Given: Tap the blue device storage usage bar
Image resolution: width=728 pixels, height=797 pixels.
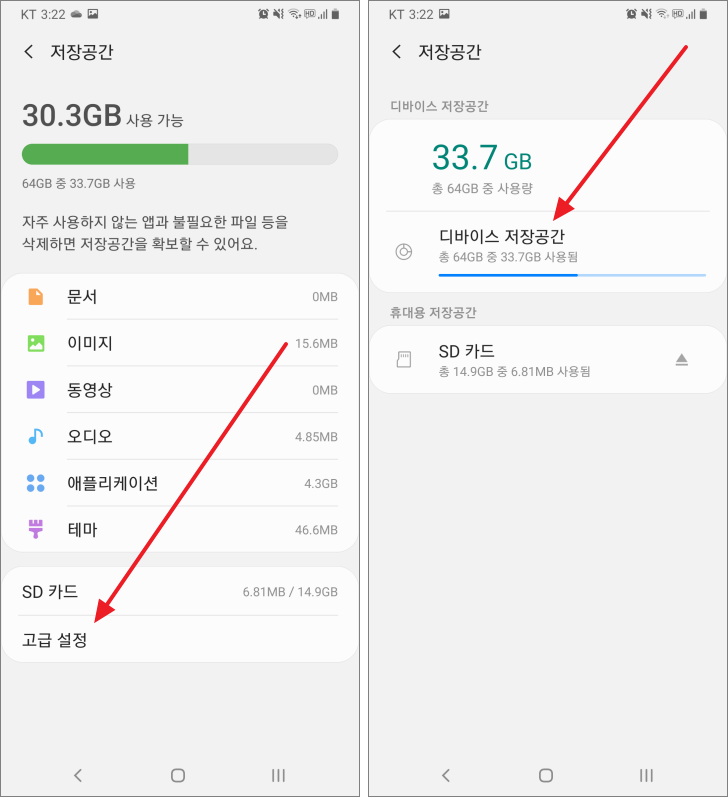Looking at the screenshot, I should 572,275.
